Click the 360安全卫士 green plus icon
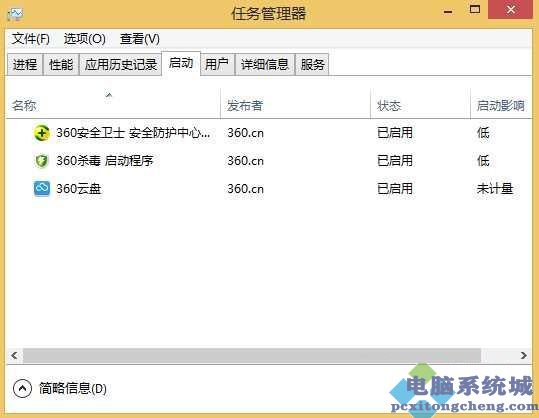 click(42, 133)
